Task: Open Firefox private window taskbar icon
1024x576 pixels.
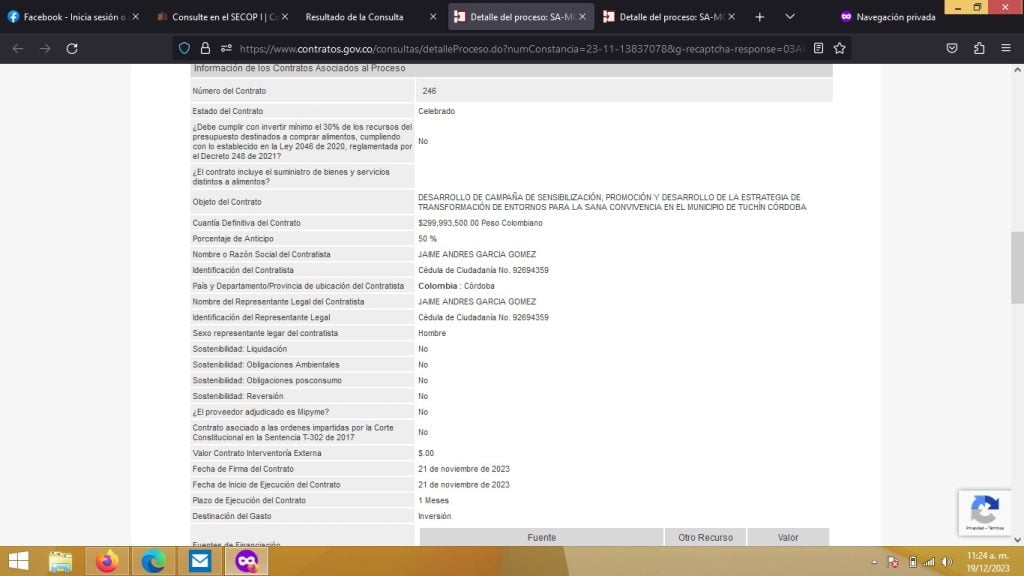Action: point(246,561)
